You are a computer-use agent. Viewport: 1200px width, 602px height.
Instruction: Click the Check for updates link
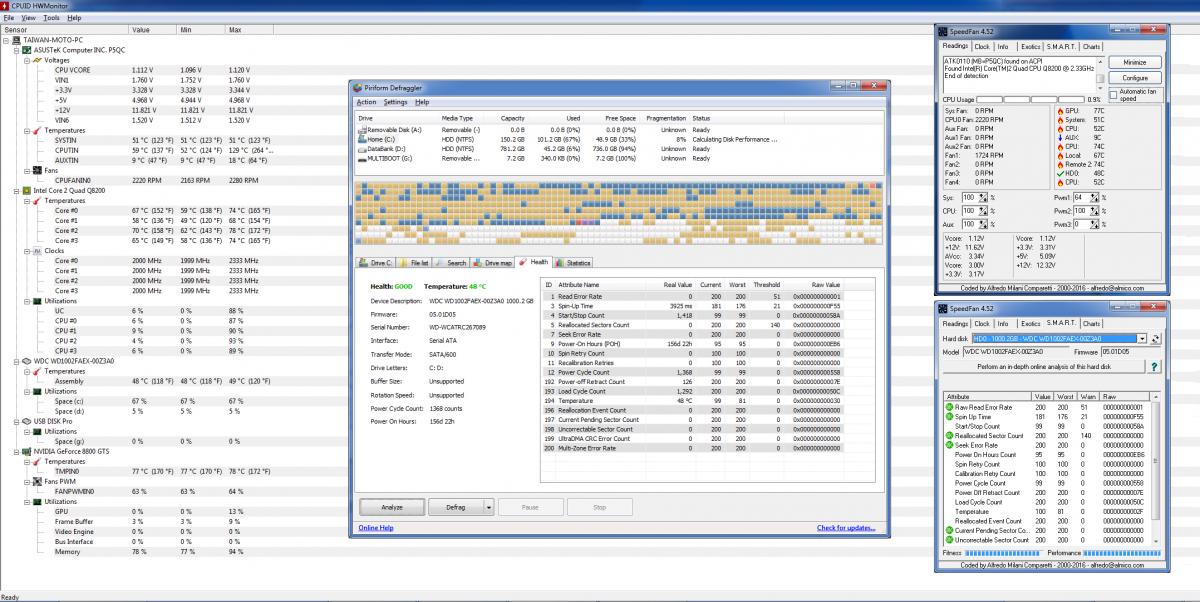click(x=846, y=528)
